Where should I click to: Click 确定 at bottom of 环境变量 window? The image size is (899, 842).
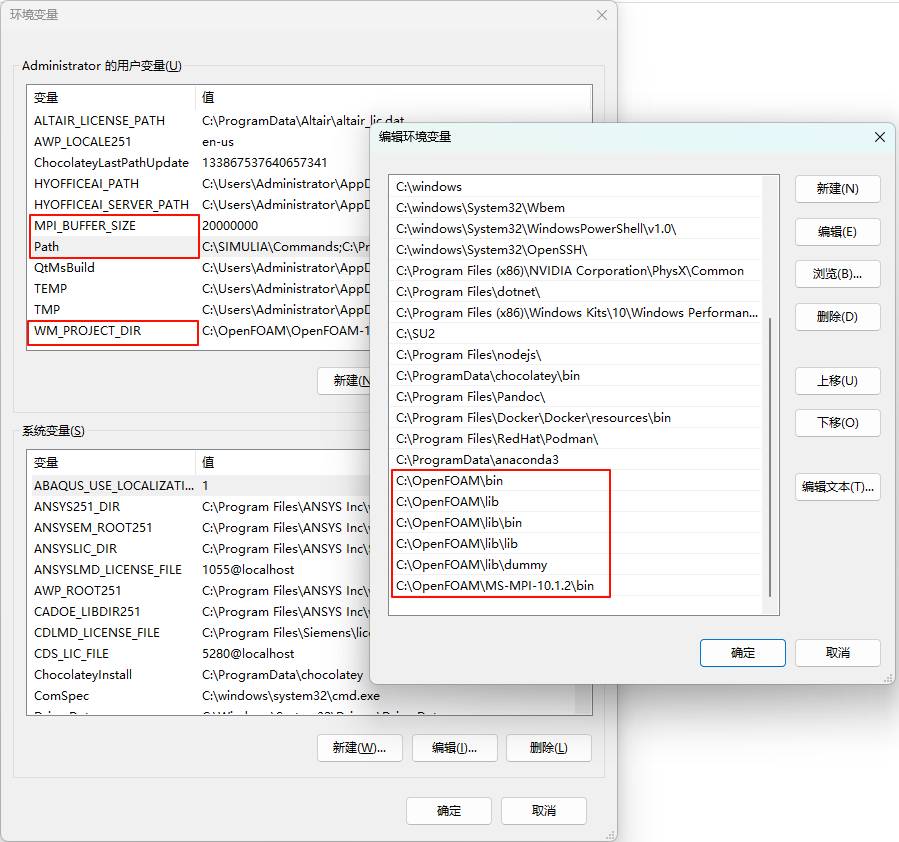448,810
